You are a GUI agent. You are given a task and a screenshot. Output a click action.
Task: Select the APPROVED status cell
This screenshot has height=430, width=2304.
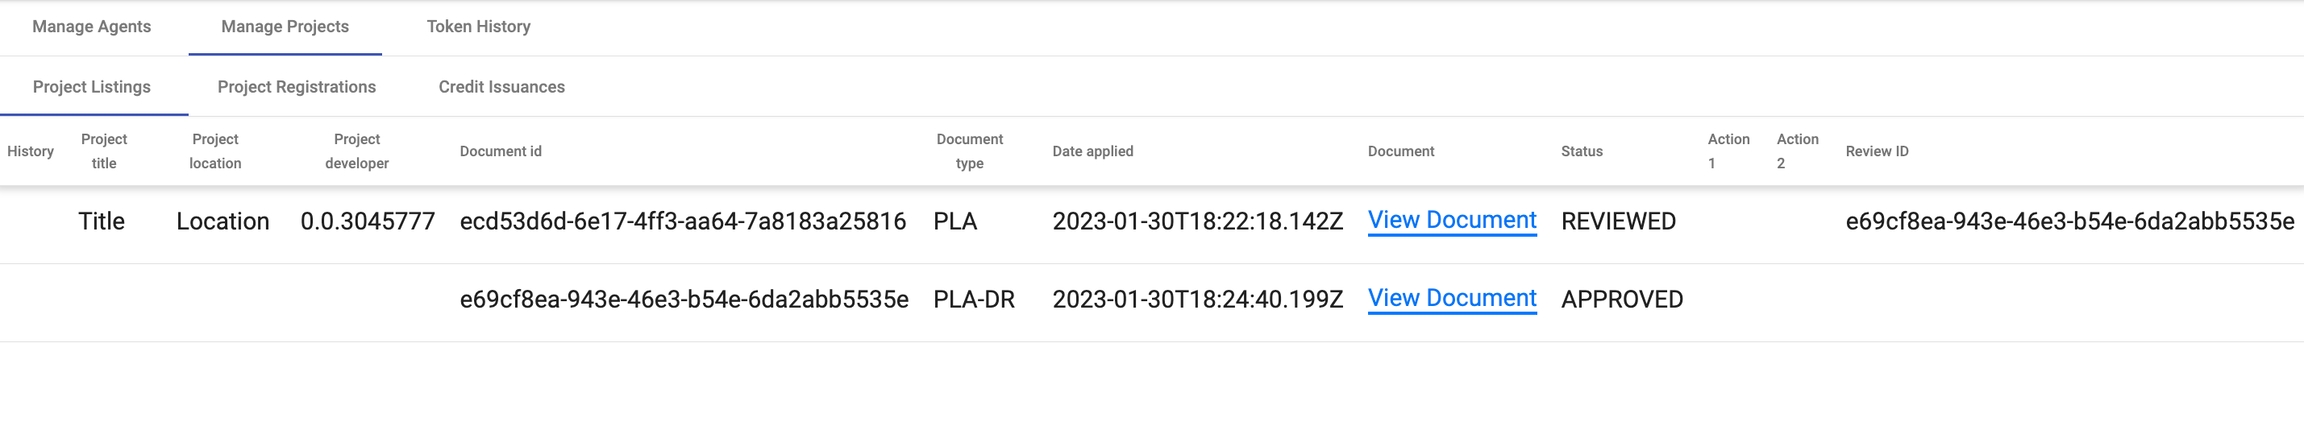pos(1621,299)
